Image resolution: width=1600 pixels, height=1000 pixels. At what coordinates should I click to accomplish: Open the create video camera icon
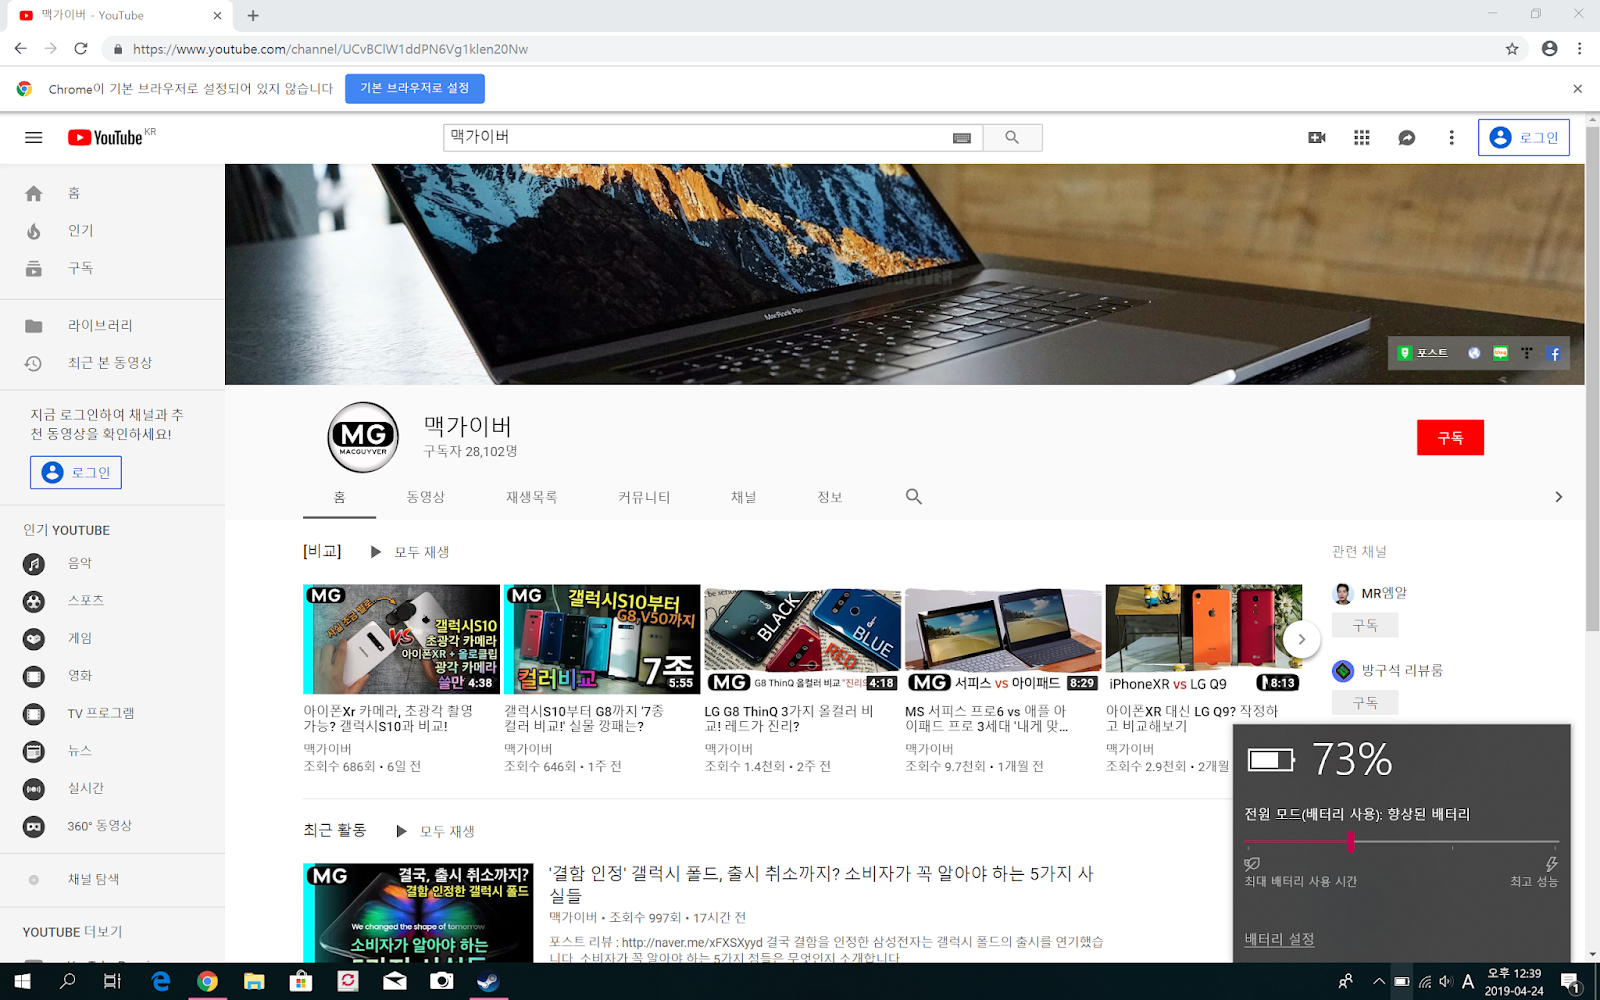(1317, 138)
